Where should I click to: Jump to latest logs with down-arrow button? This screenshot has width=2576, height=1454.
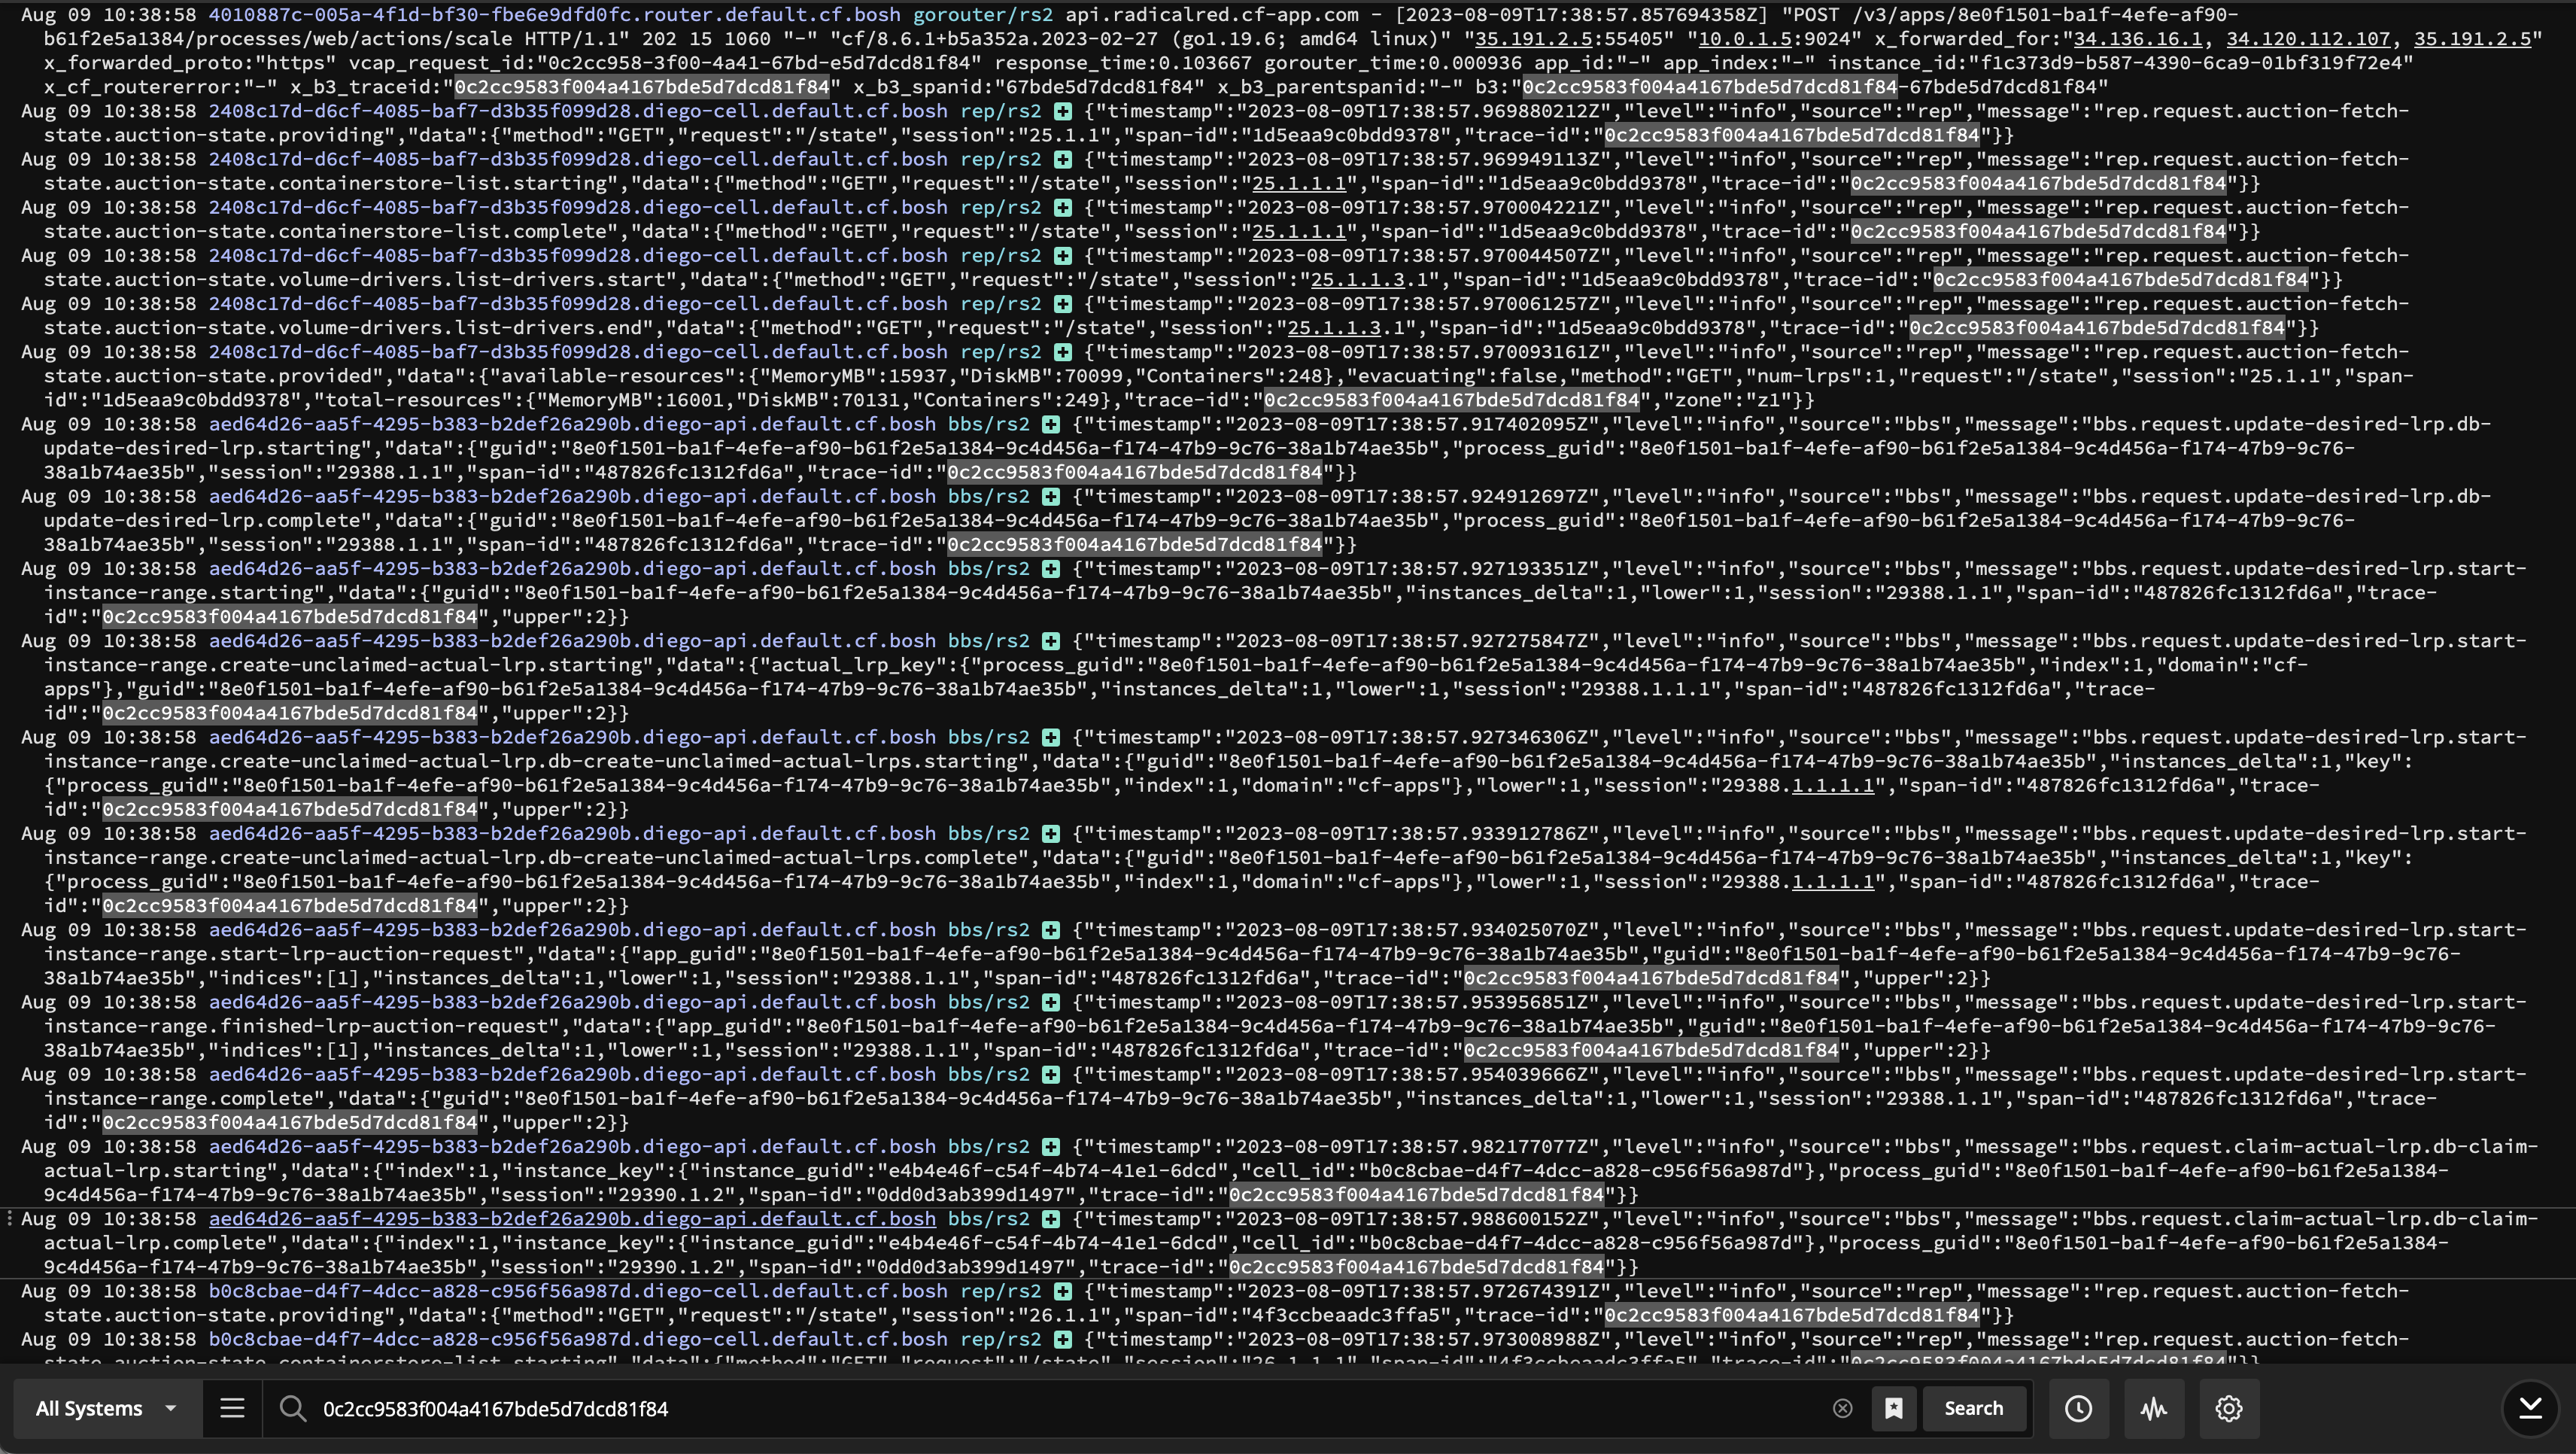(x=2530, y=1408)
